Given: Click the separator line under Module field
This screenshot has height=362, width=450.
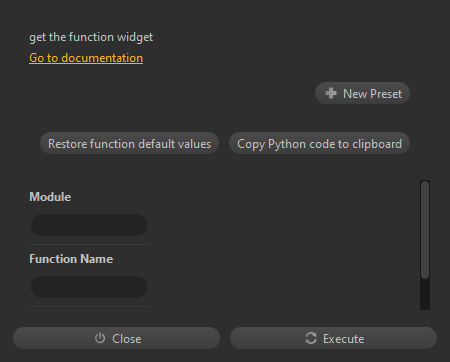Looking at the screenshot, I should (x=89, y=244).
